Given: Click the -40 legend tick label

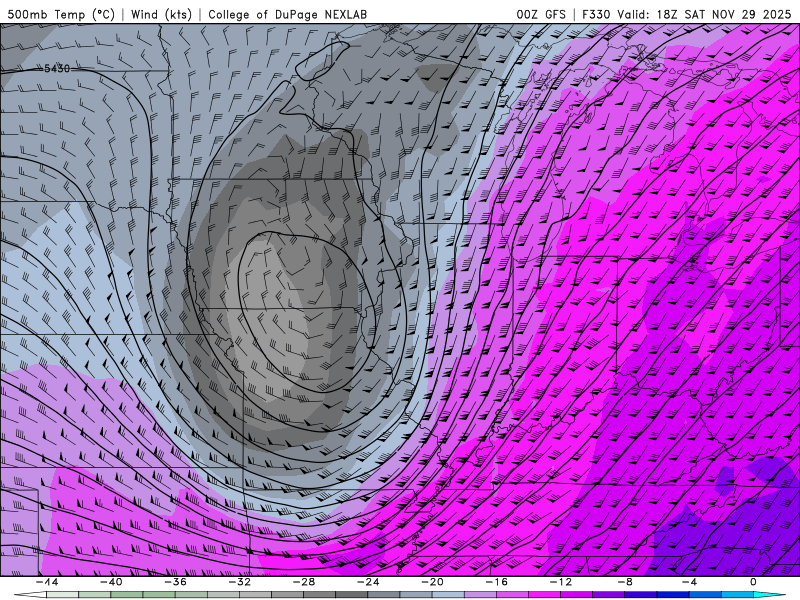Looking at the screenshot, I should (x=111, y=582).
